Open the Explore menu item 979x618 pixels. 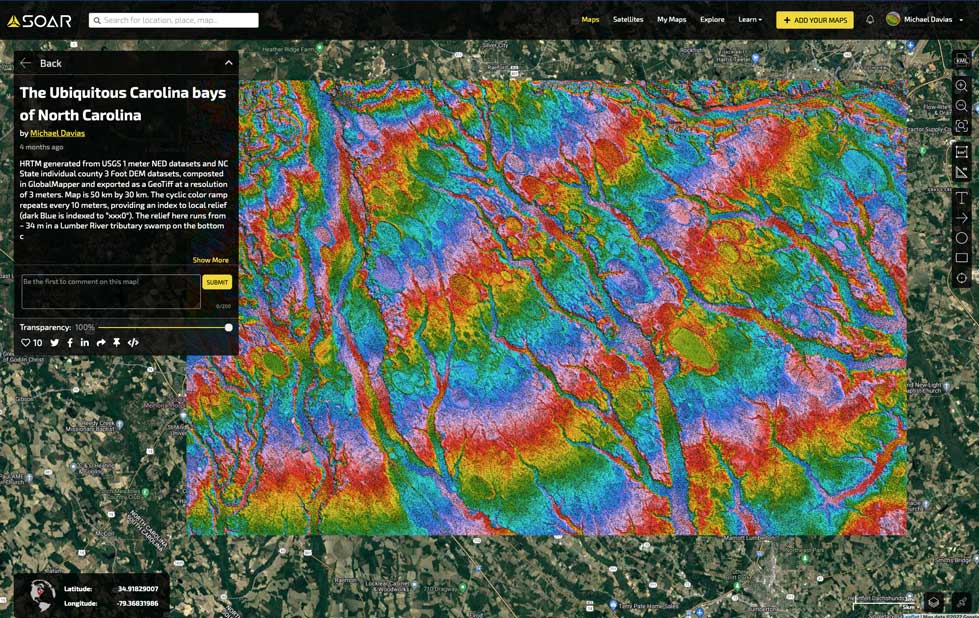click(x=712, y=20)
